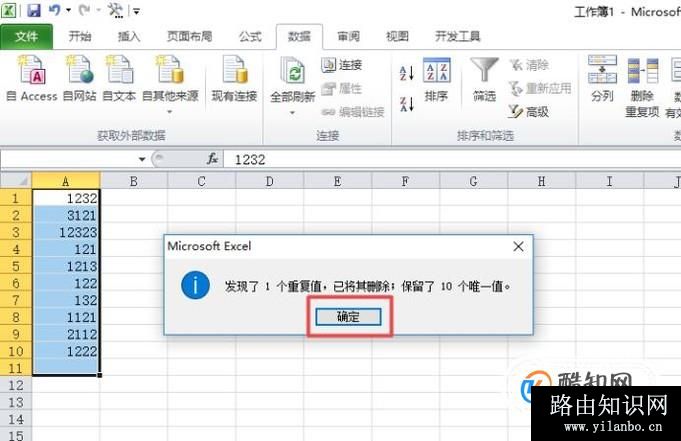Click the 属性 ribbon item
The image size is (681, 441).
tap(342, 89)
